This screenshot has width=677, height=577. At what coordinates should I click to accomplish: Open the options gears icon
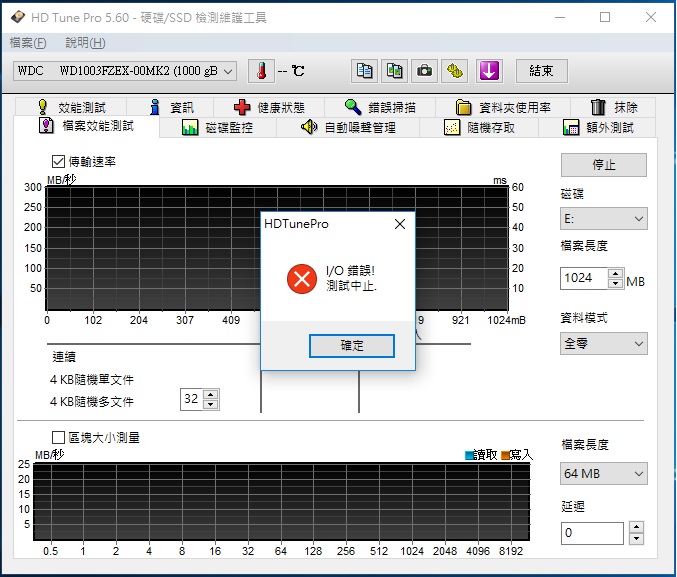[x=455, y=71]
